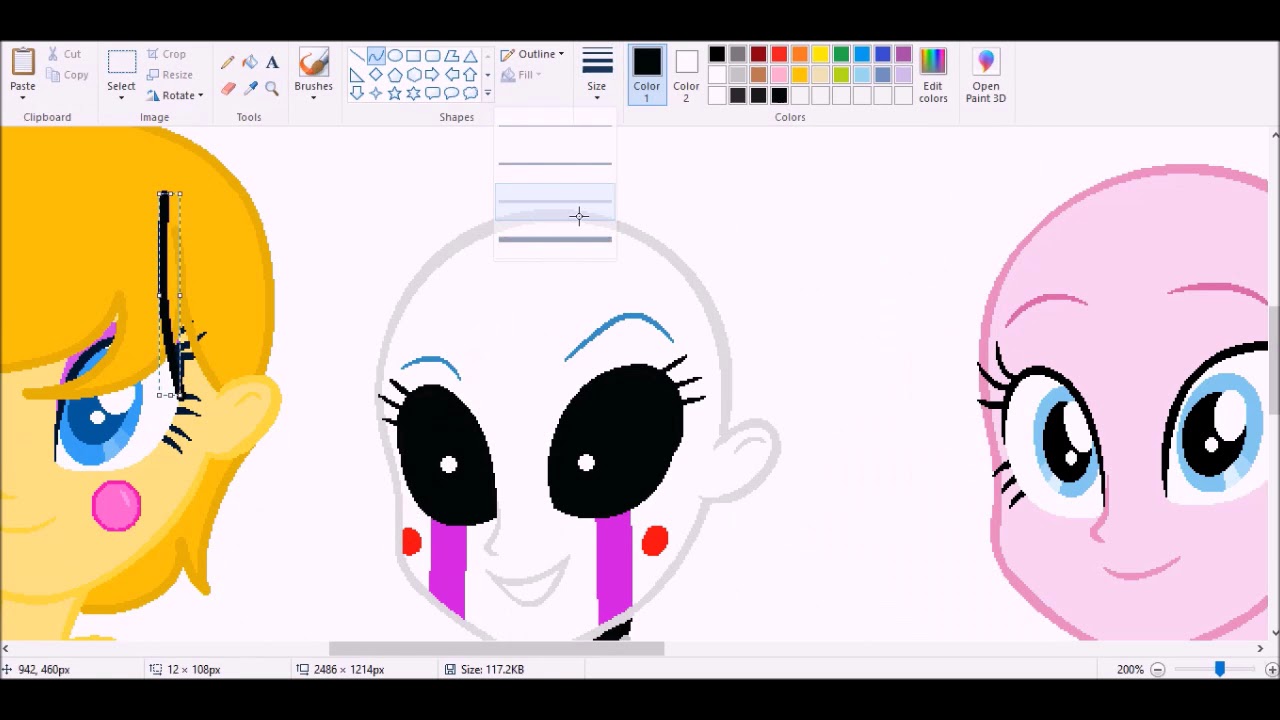Select the Fill with color bucket tool
Viewport: 1280px width, 720px height.
click(250, 62)
